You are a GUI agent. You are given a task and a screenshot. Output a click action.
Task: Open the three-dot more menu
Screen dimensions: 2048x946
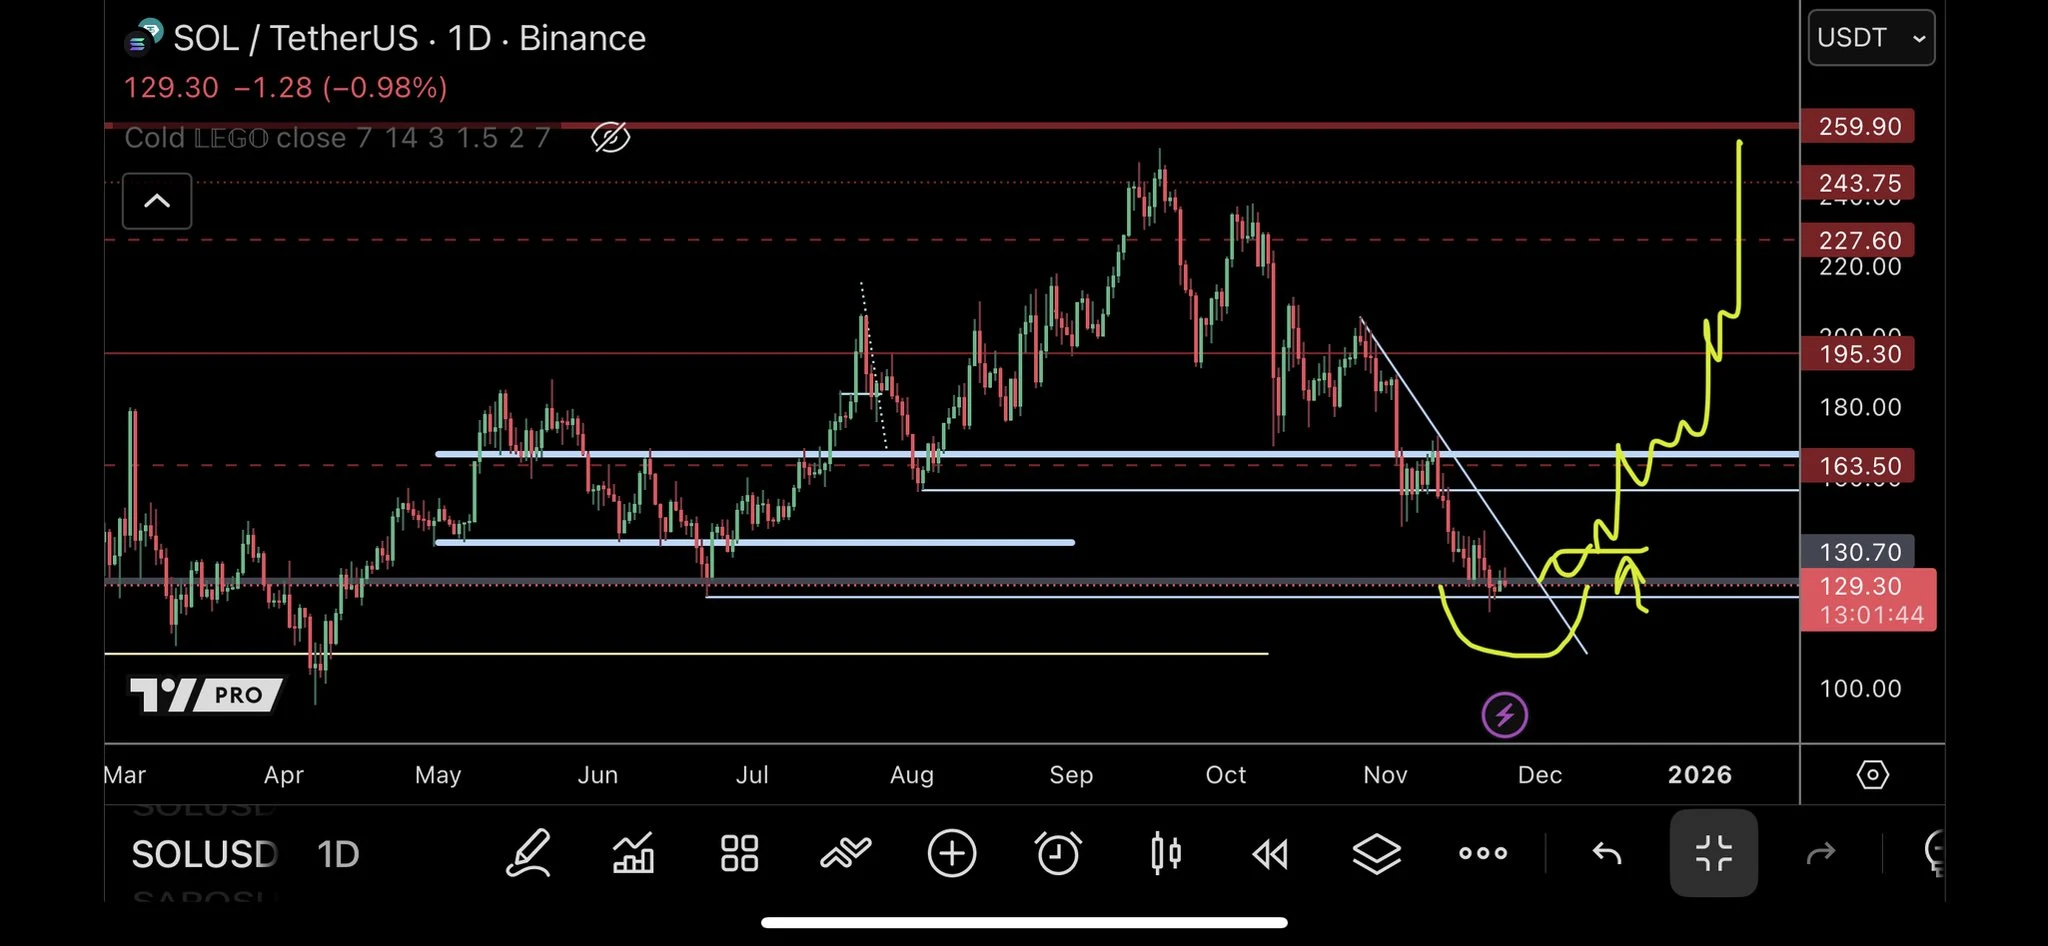[1482, 854]
